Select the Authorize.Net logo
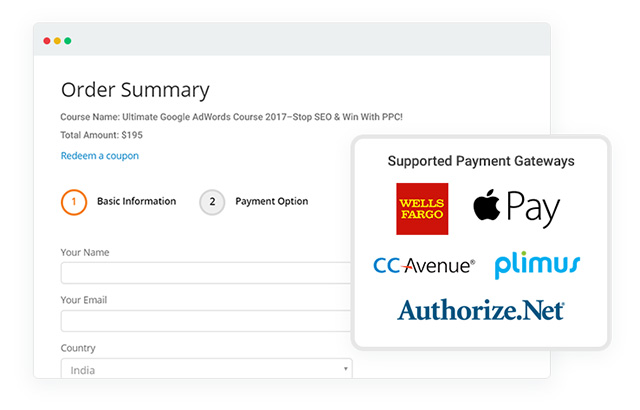The height and width of the screenshot is (410, 640). (x=480, y=309)
